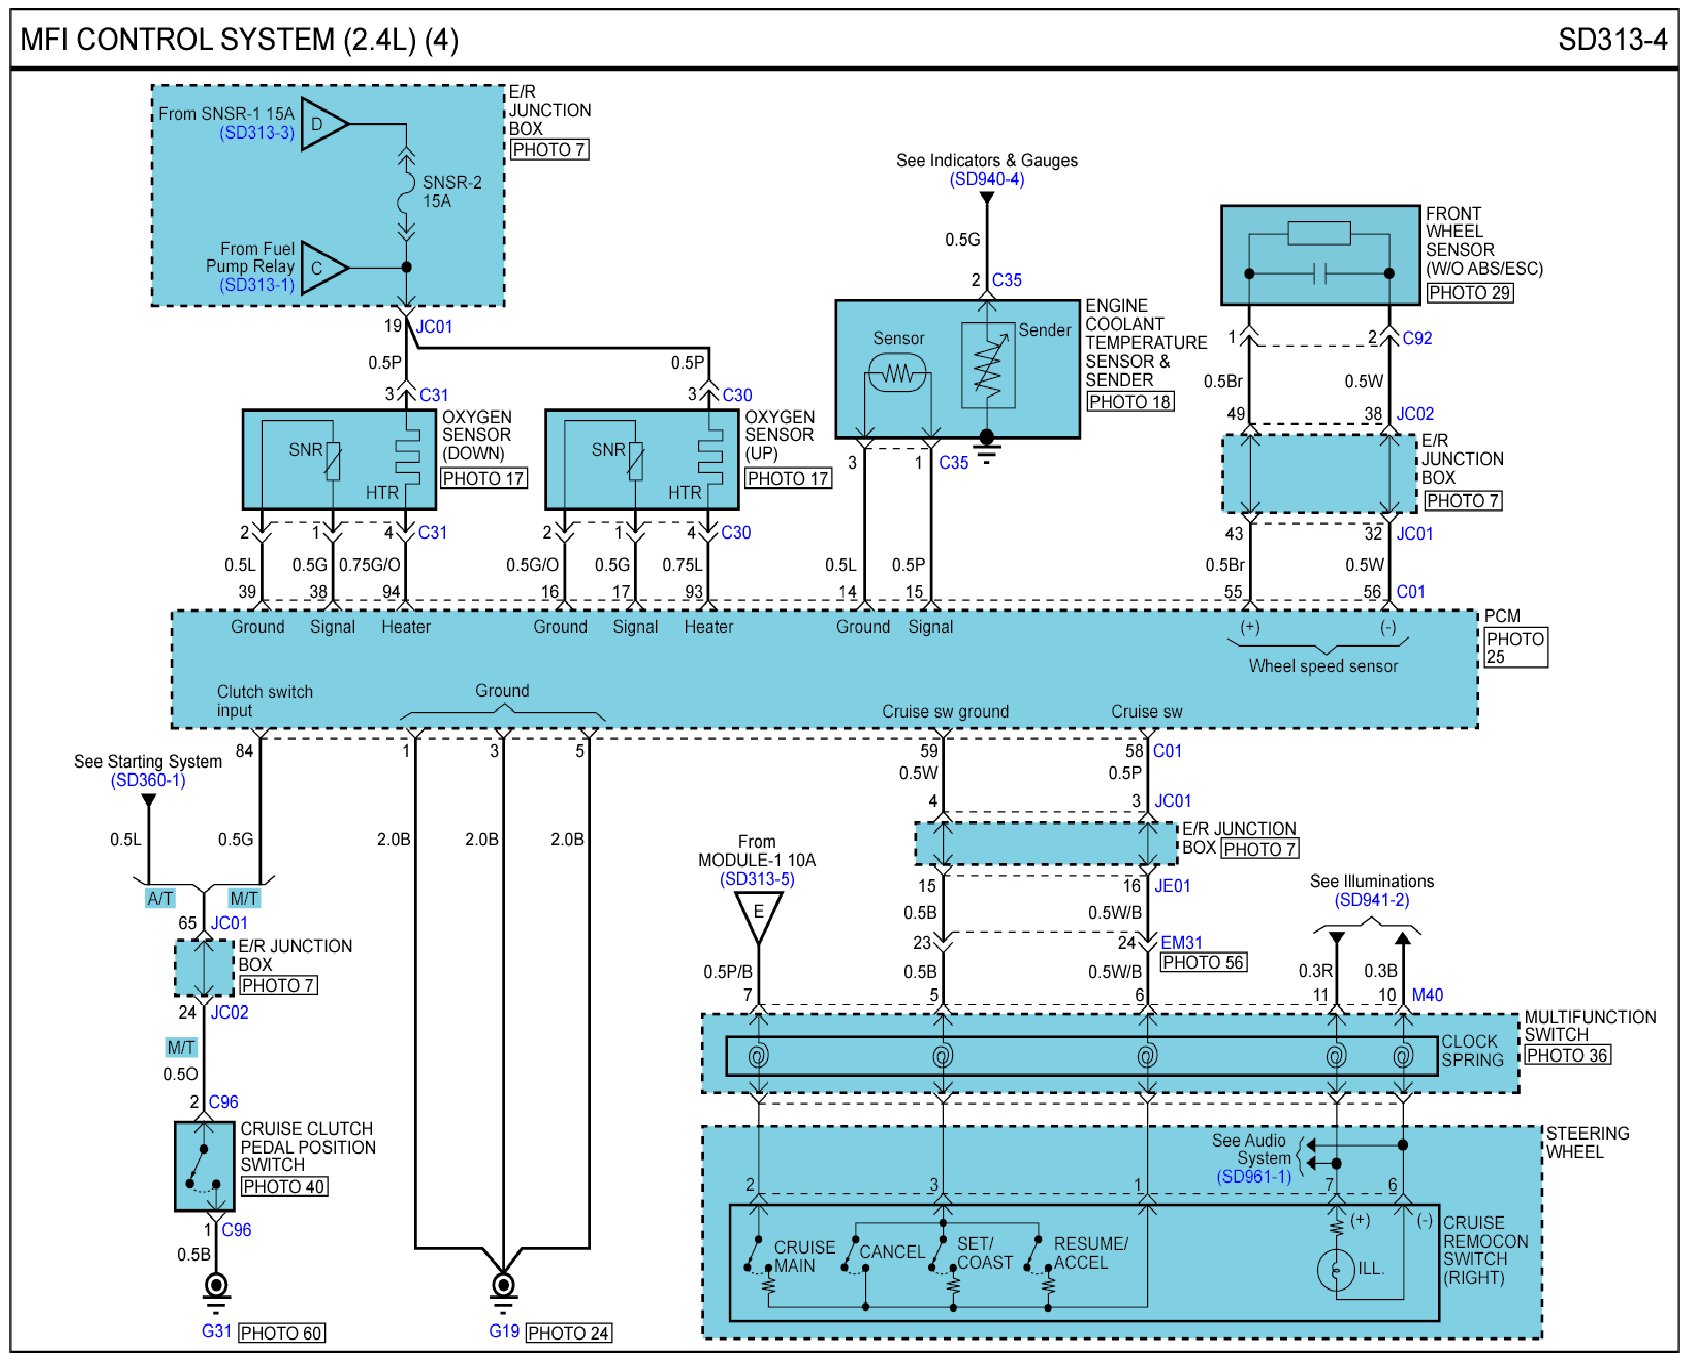Click the triangle connector labeled D

pos(323,125)
